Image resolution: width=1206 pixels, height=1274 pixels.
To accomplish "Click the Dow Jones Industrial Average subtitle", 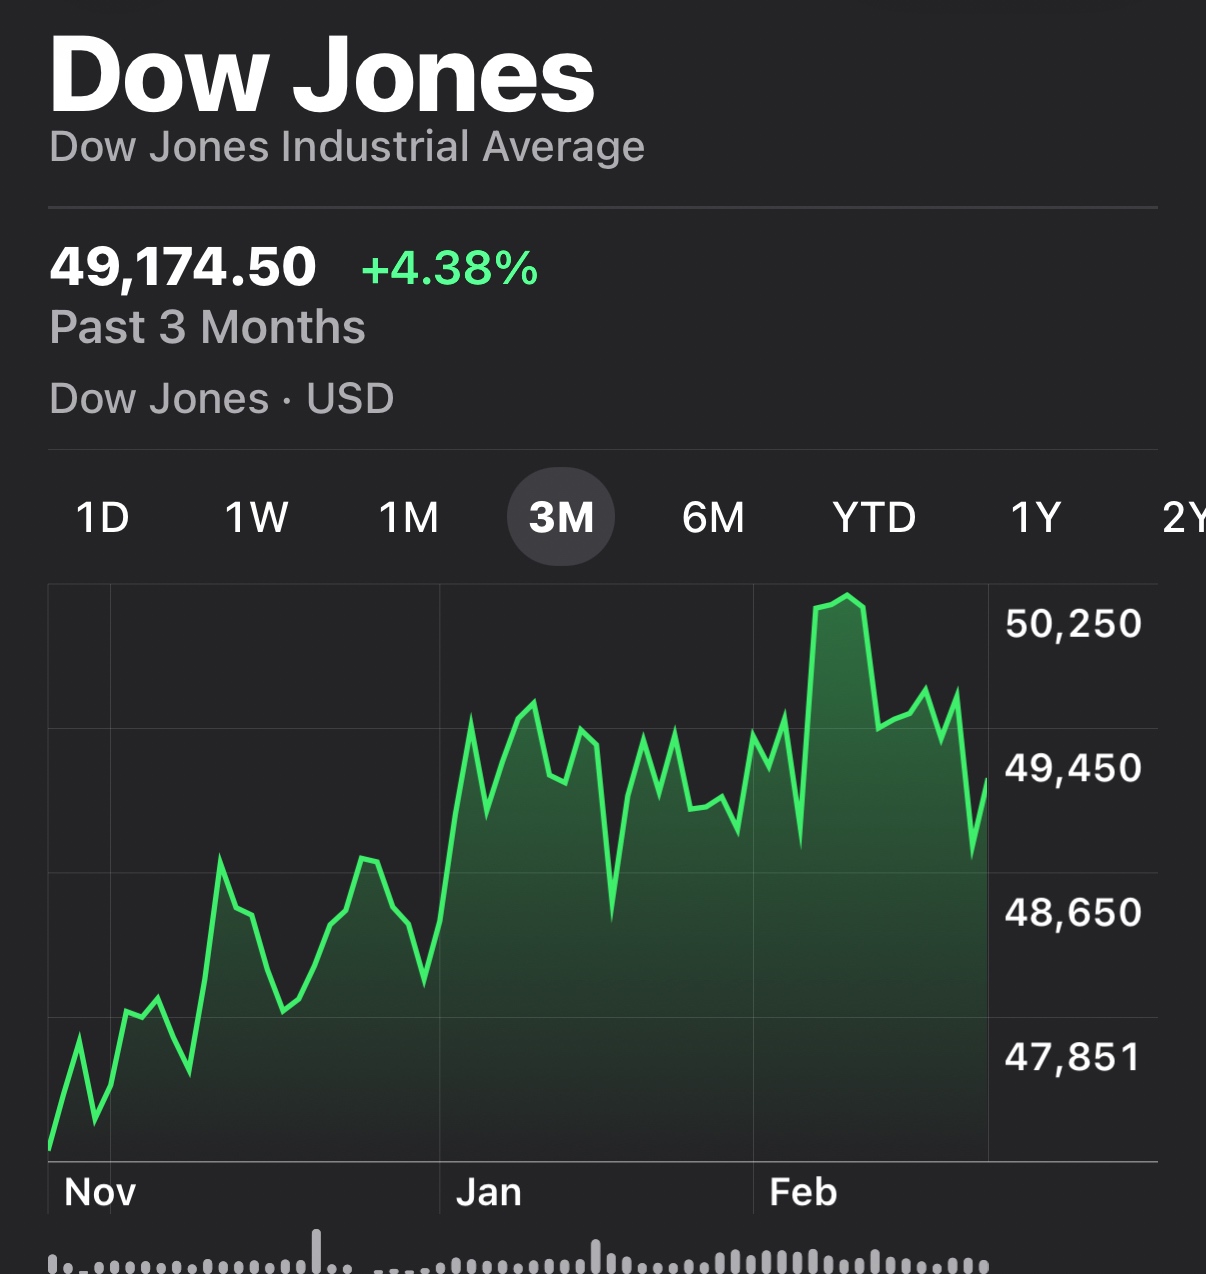I will click(x=347, y=147).
